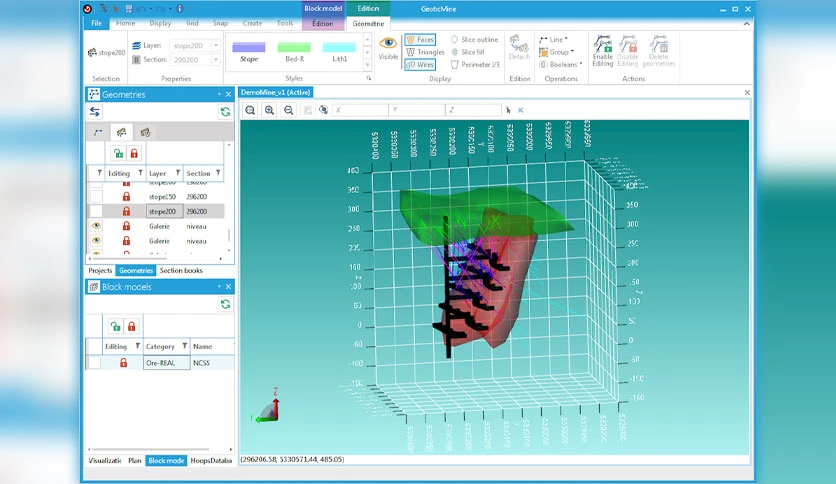Click the Enable Editing icon
Image resolution: width=836 pixels, height=484 pixels.
tap(602, 51)
